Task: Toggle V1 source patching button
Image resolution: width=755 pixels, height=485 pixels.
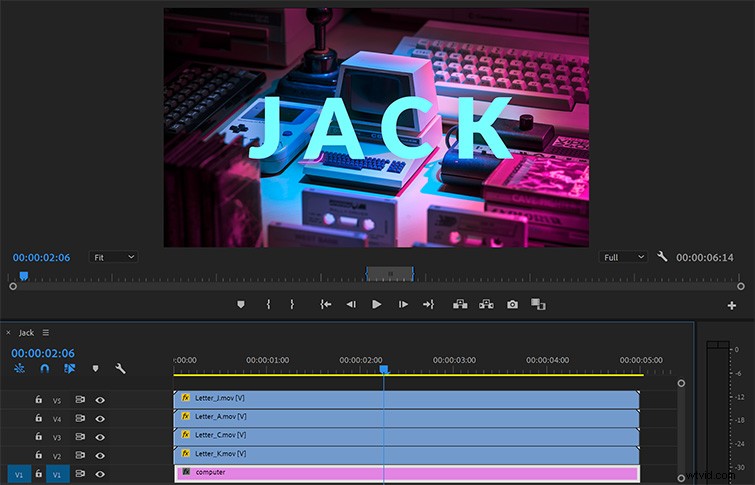Action: pyautogui.click(x=19, y=474)
